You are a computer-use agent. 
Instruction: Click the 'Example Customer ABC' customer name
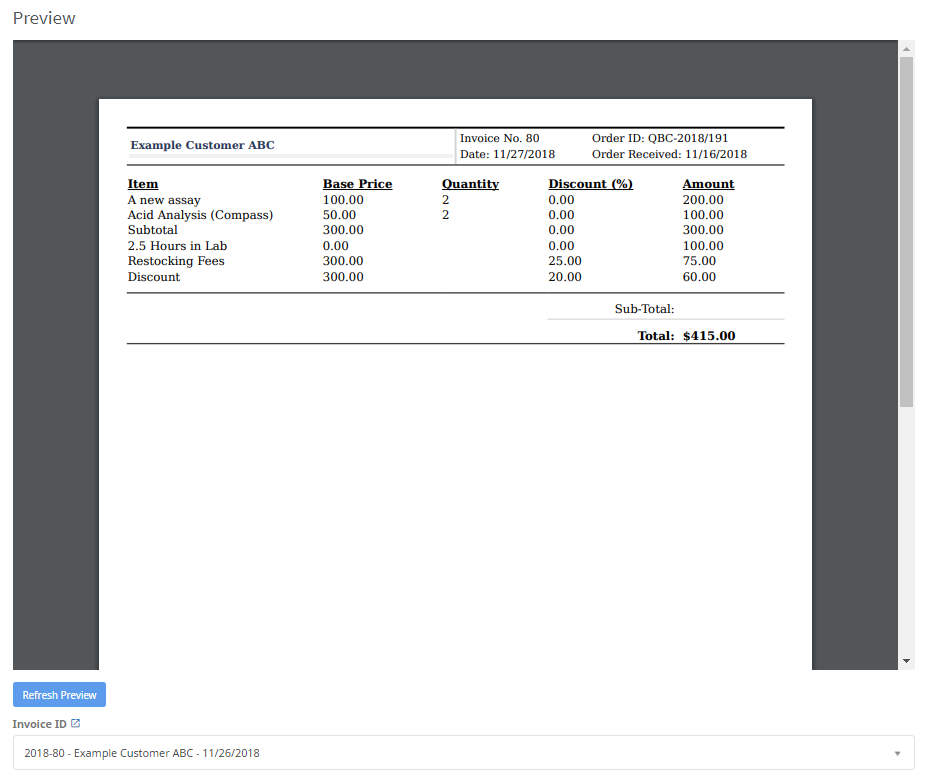(x=203, y=145)
